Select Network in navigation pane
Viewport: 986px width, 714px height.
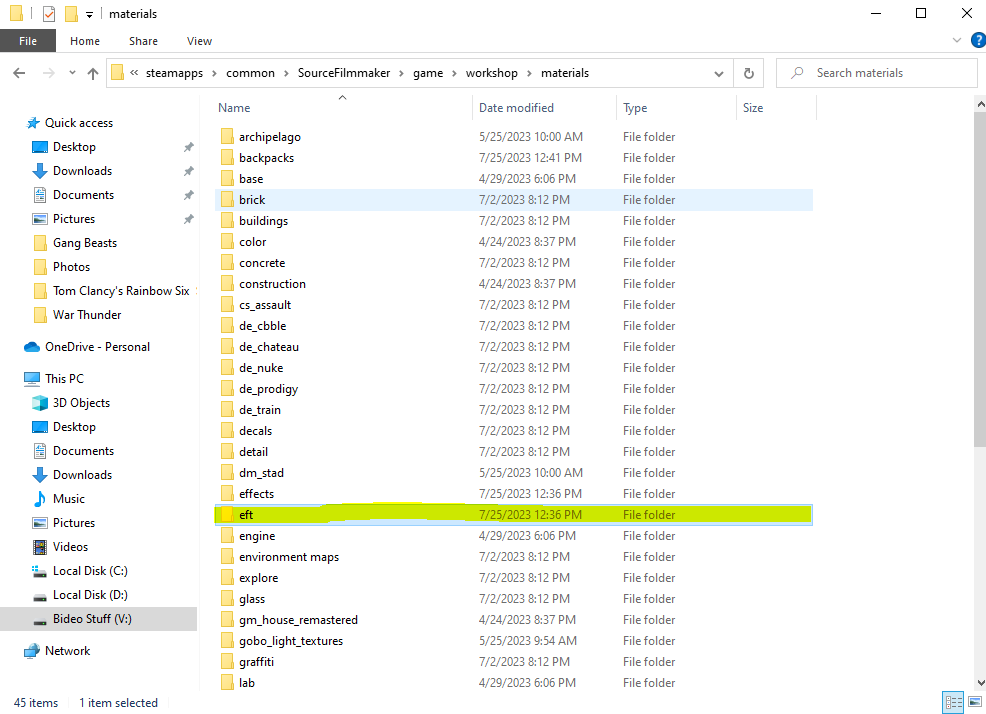pyautogui.click(x=67, y=650)
